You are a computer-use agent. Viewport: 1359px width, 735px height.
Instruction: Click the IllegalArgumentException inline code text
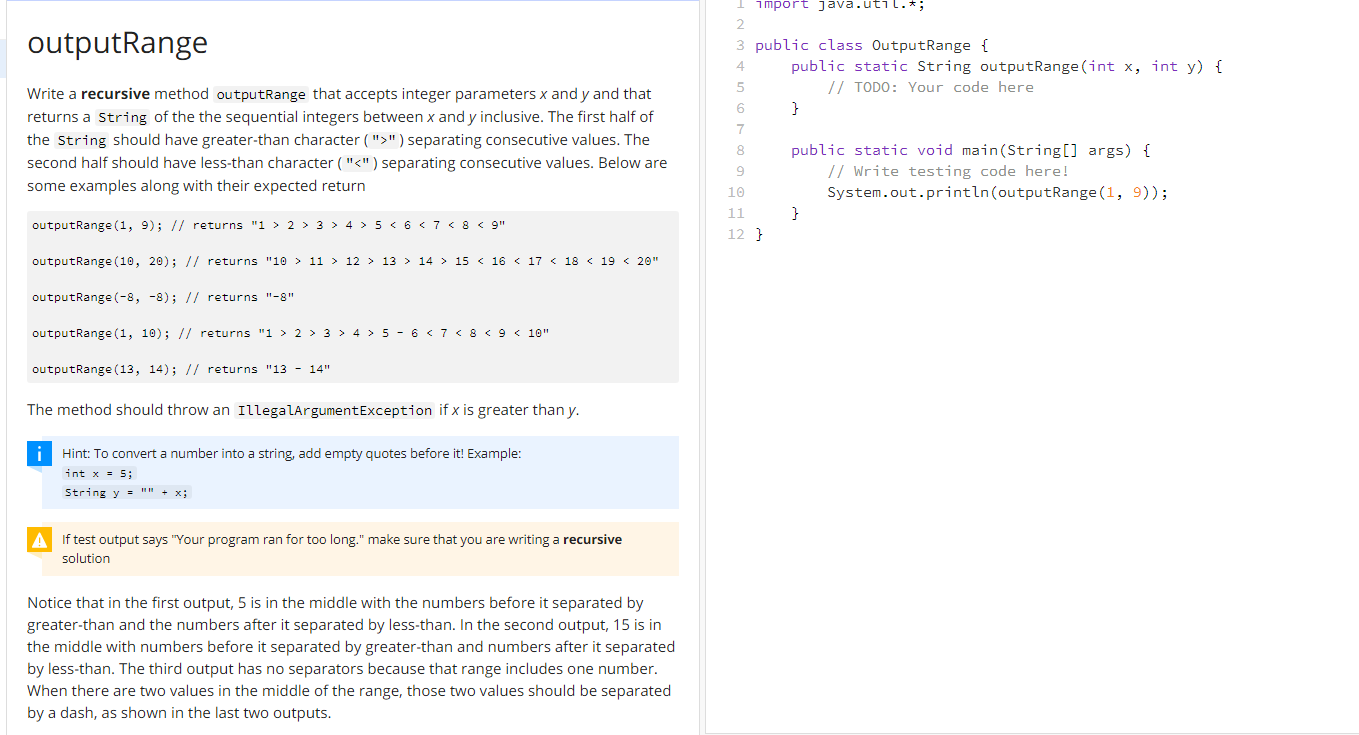coord(334,410)
